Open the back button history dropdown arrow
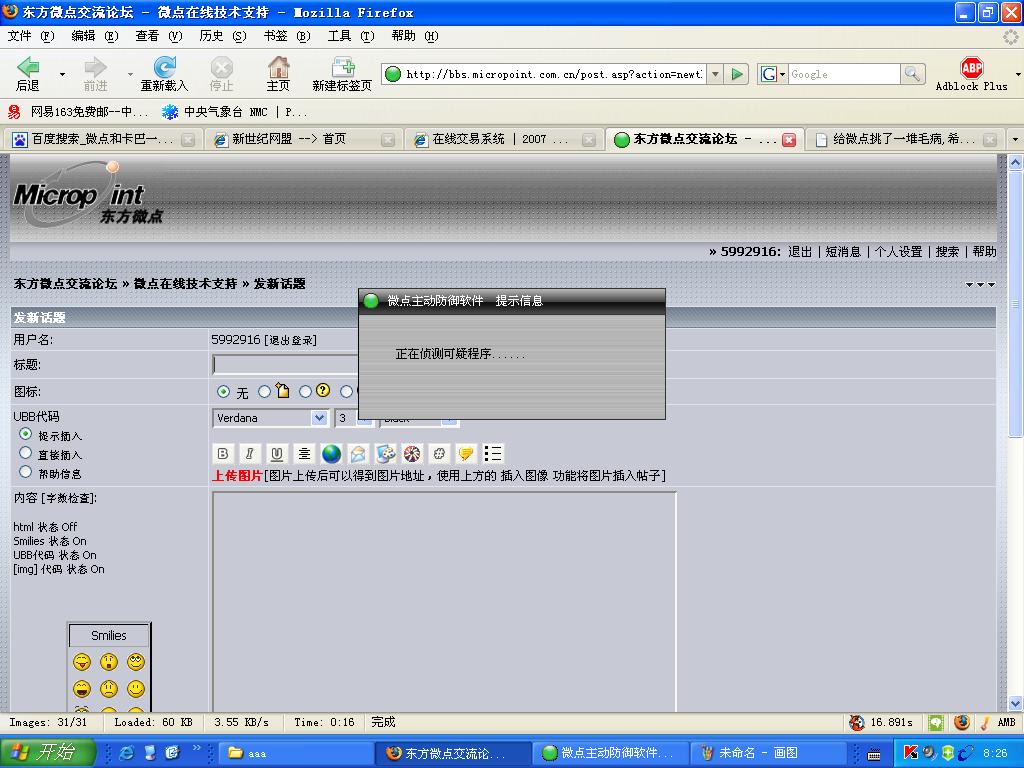This screenshot has width=1024, height=768. click(x=63, y=74)
